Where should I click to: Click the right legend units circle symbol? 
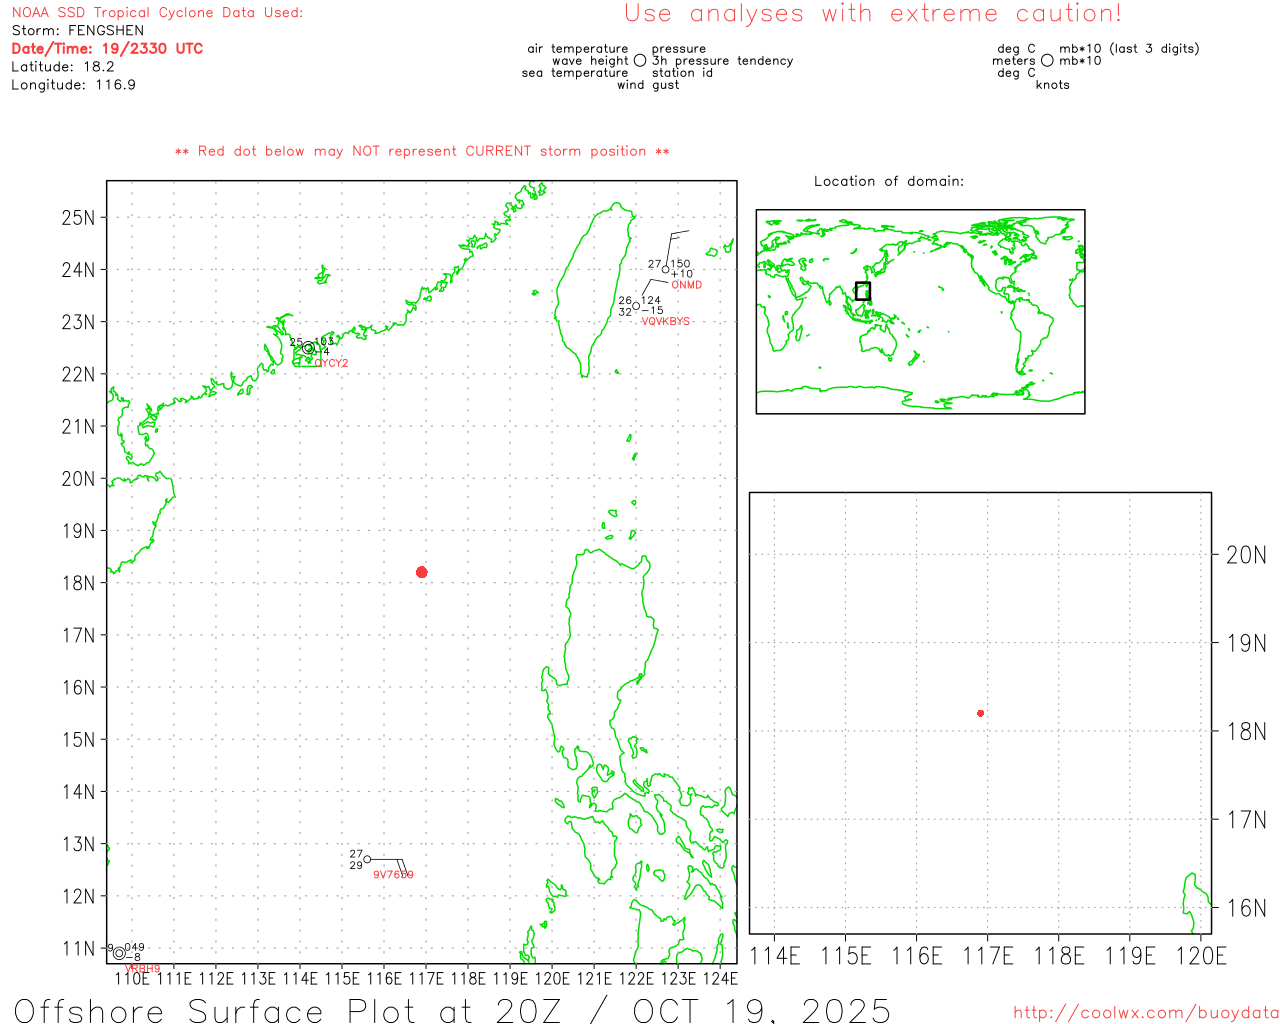pyautogui.click(x=1047, y=61)
